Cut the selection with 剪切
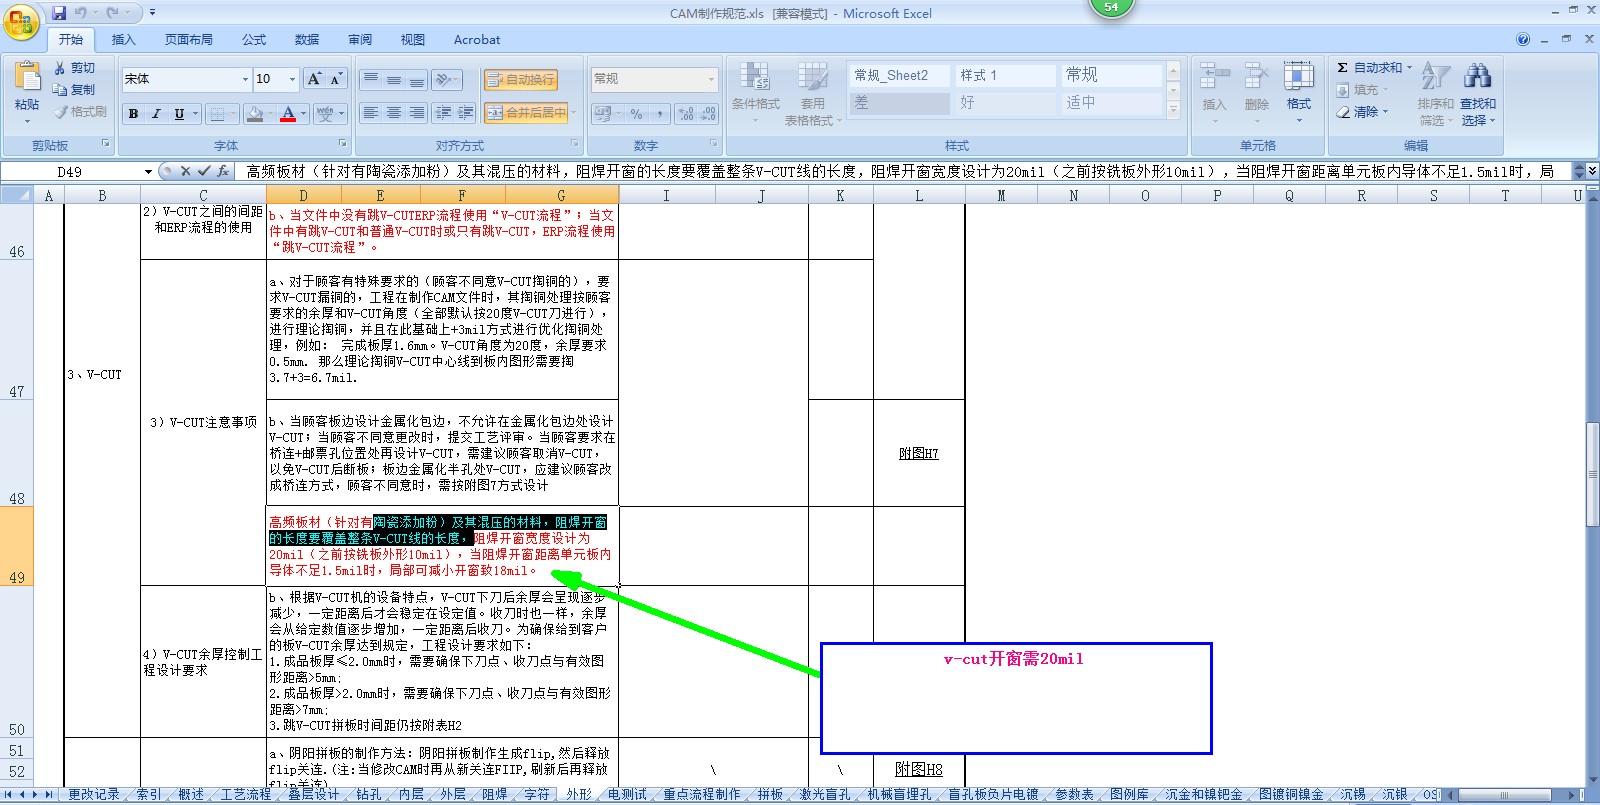Image resolution: width=1600 pixels, height=805 pixels. tap(75, 68)
